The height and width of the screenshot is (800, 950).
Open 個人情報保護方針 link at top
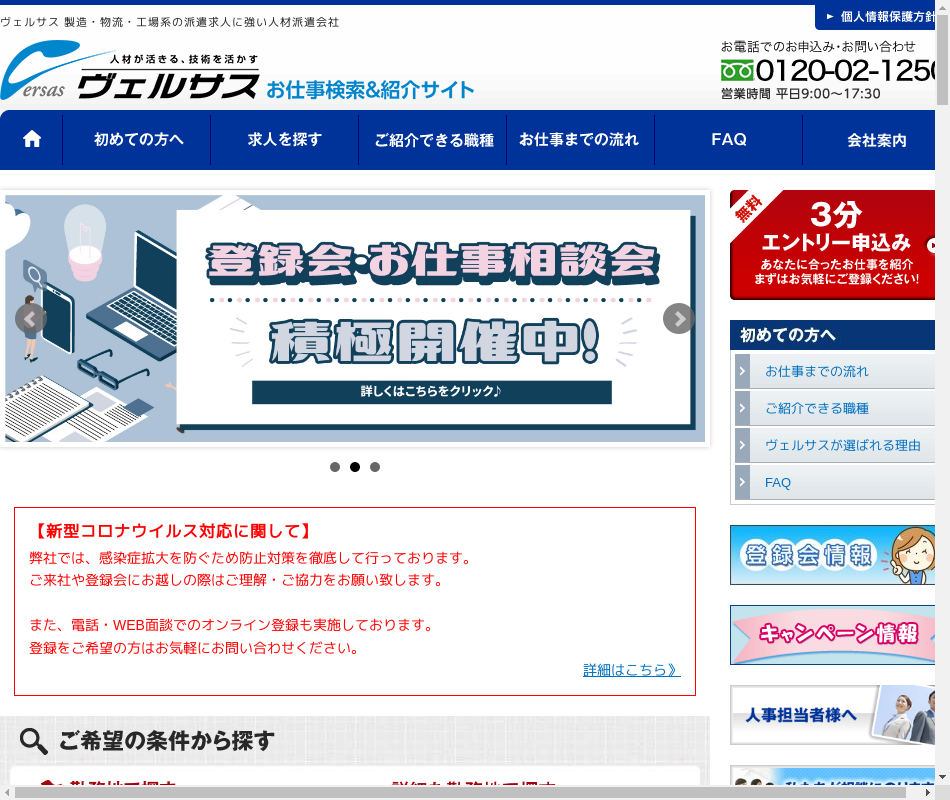[x=880, y=16]
